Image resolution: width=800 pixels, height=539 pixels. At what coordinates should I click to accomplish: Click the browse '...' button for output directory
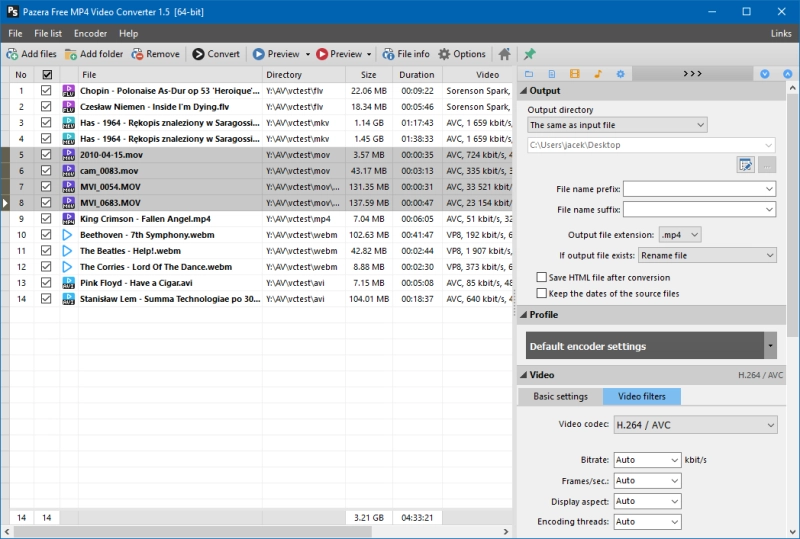(x=767, y=165)
